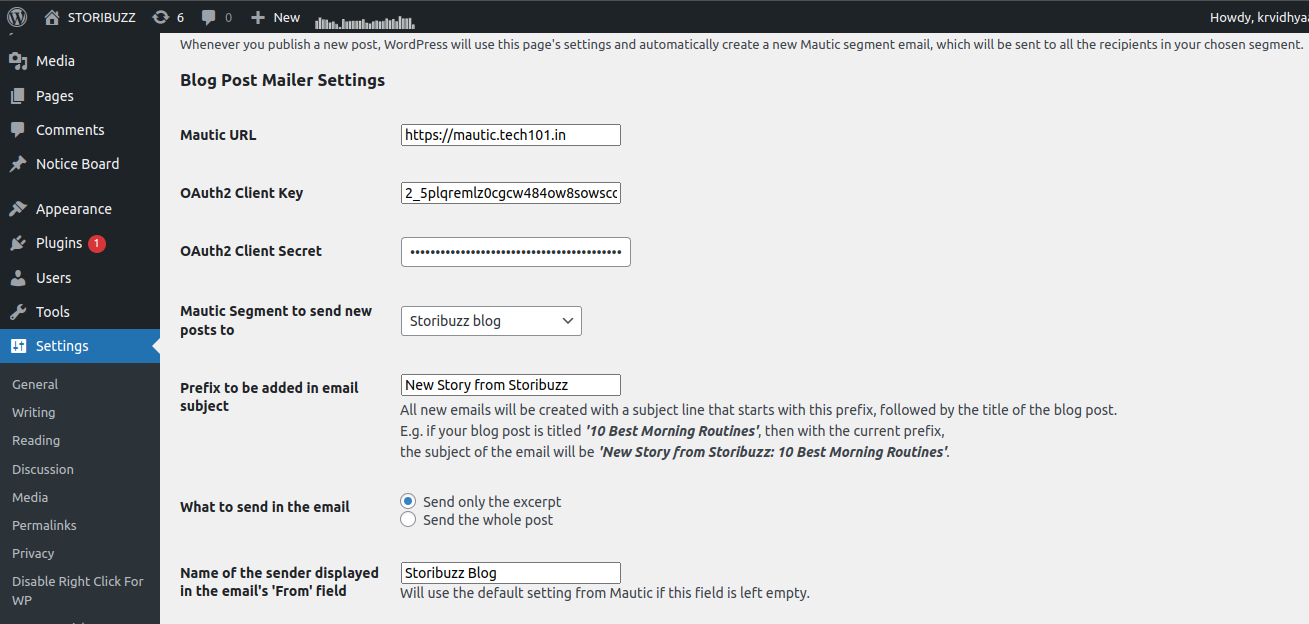Go to Permalinks settings submenu
Image resolution: width=1309 pixels, height=624 pixels.
pos(44,525)
